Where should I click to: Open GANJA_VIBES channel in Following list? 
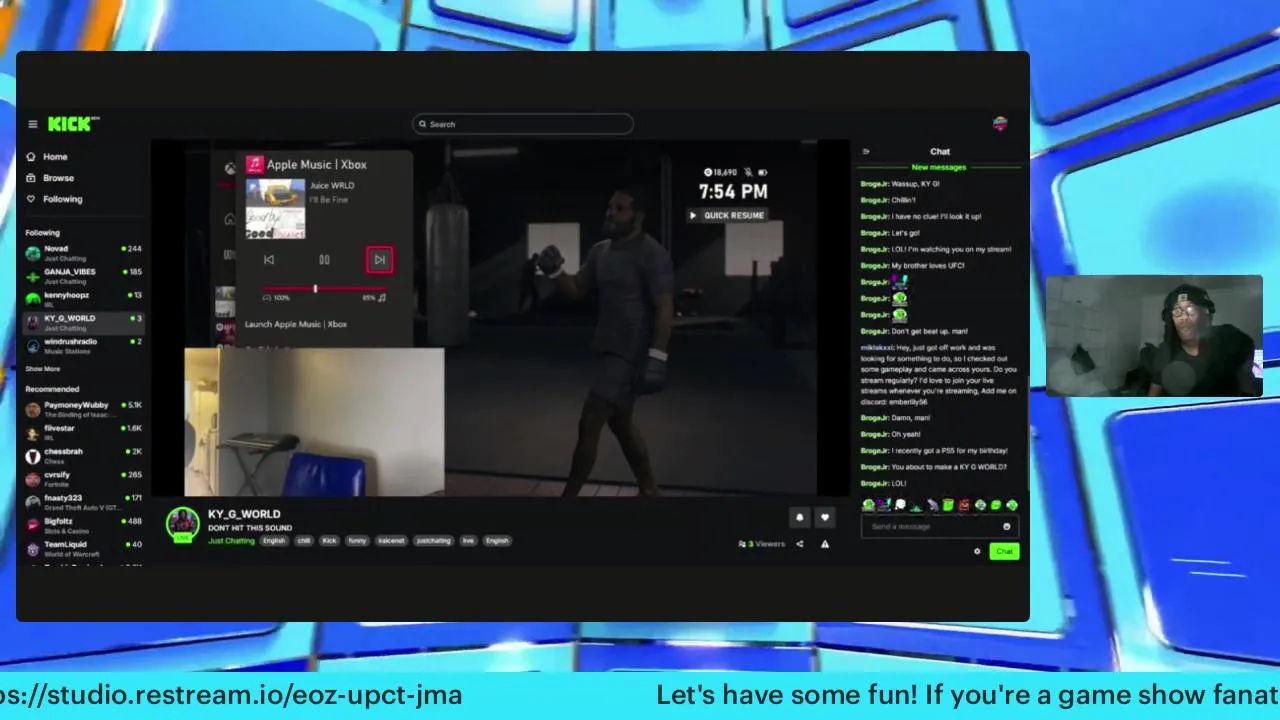pos(84,275)
